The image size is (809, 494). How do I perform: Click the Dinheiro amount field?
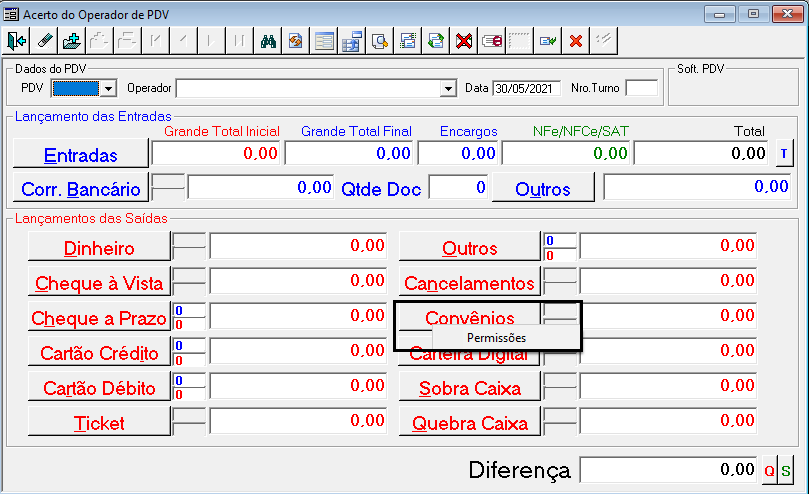point(298,246)
